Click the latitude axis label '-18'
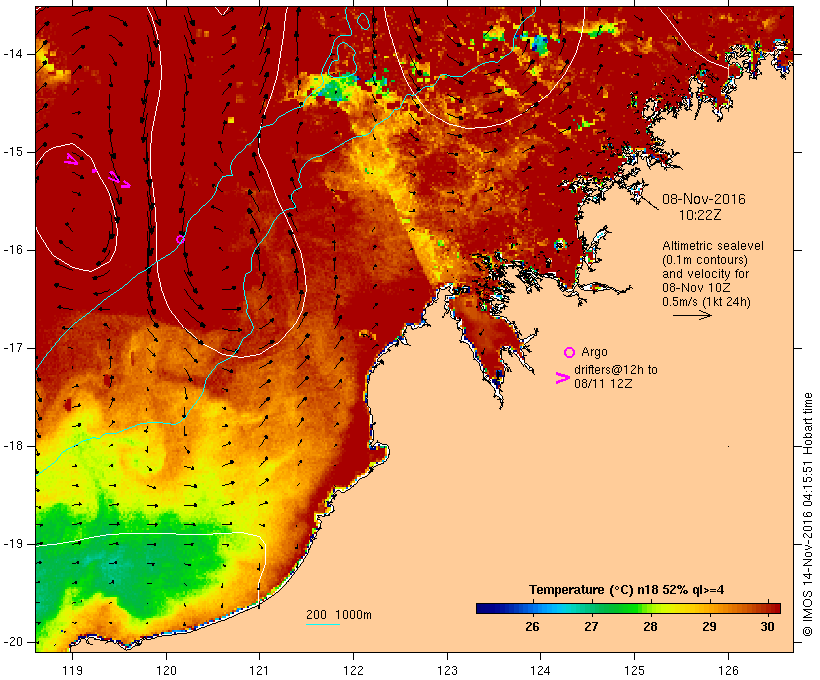This screenshot has height=680, width=820. pyautogui.click(x=13, y=446)
